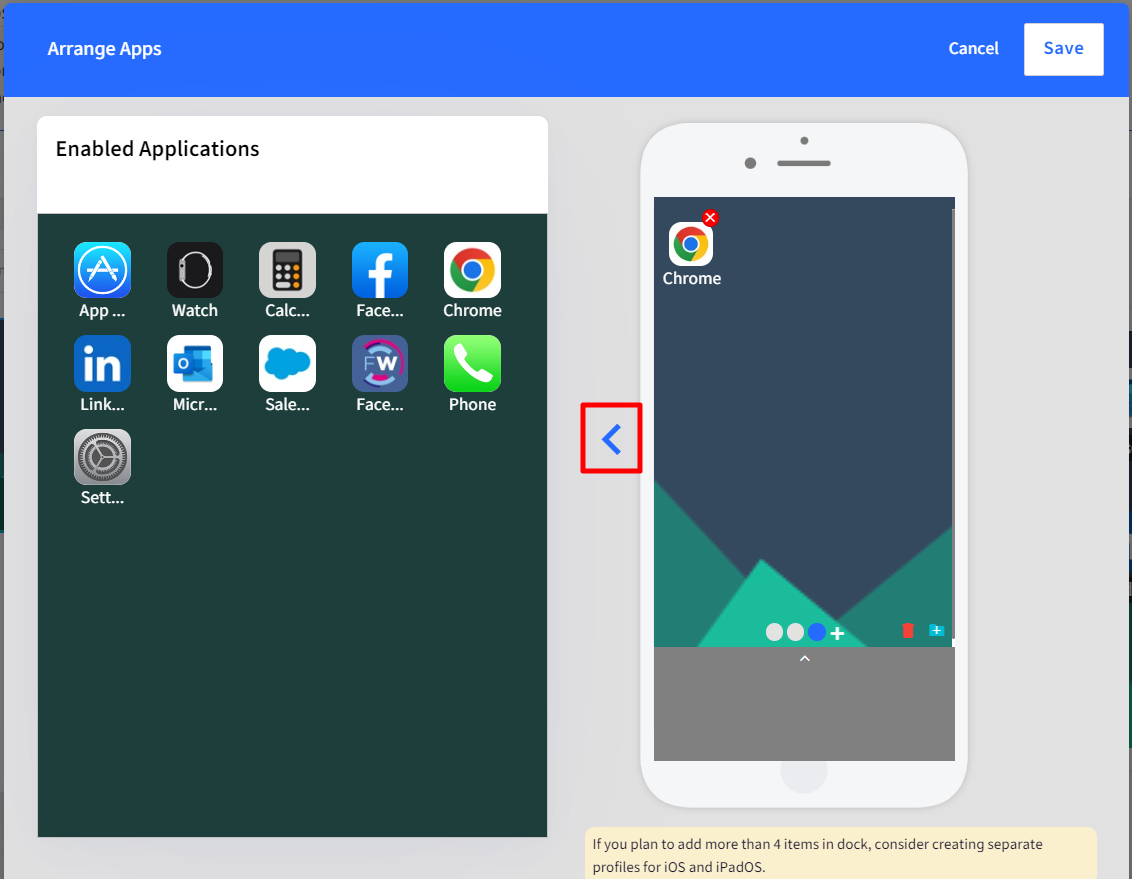This screenshot has height=879, width=1132.
Task: Select the FW Facebook Workplace icon
Action: [380, 363]
